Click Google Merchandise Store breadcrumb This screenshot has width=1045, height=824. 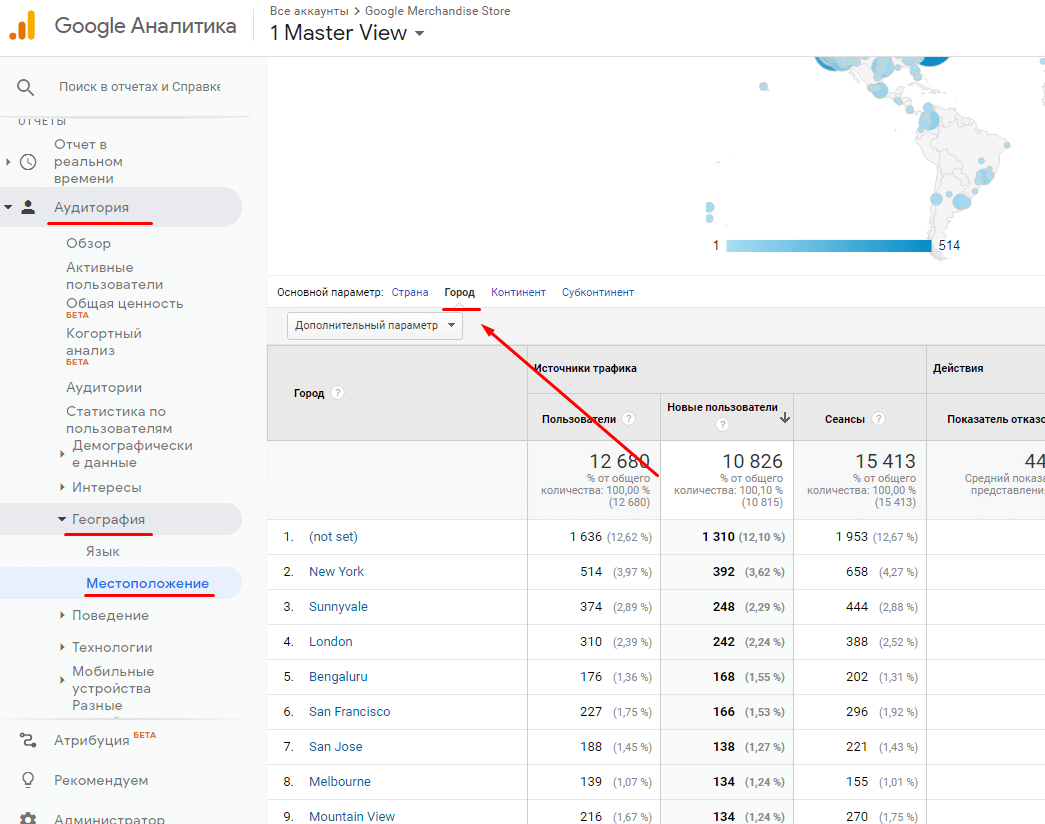437,11
